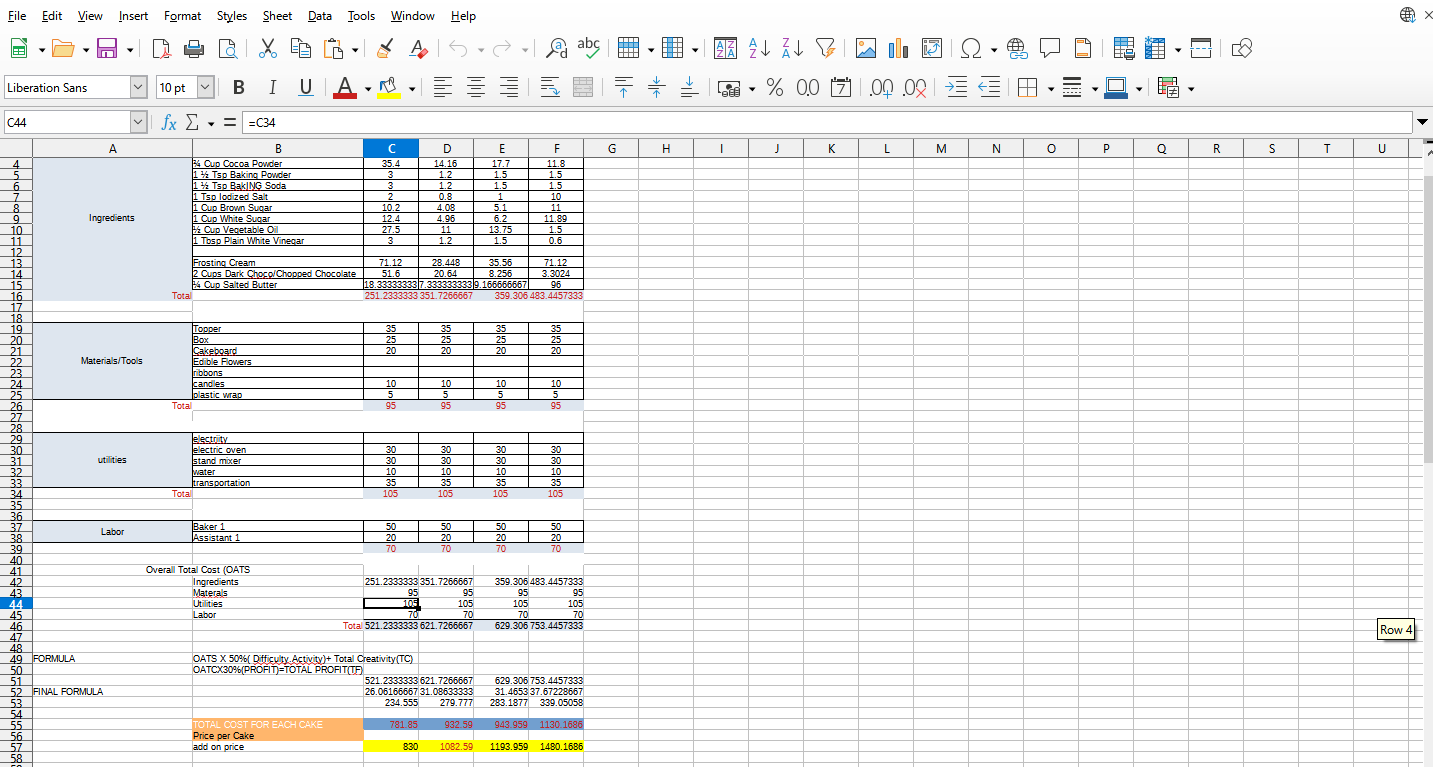
Task: Toggle wrap text in cell
Action: coord(550,88)
